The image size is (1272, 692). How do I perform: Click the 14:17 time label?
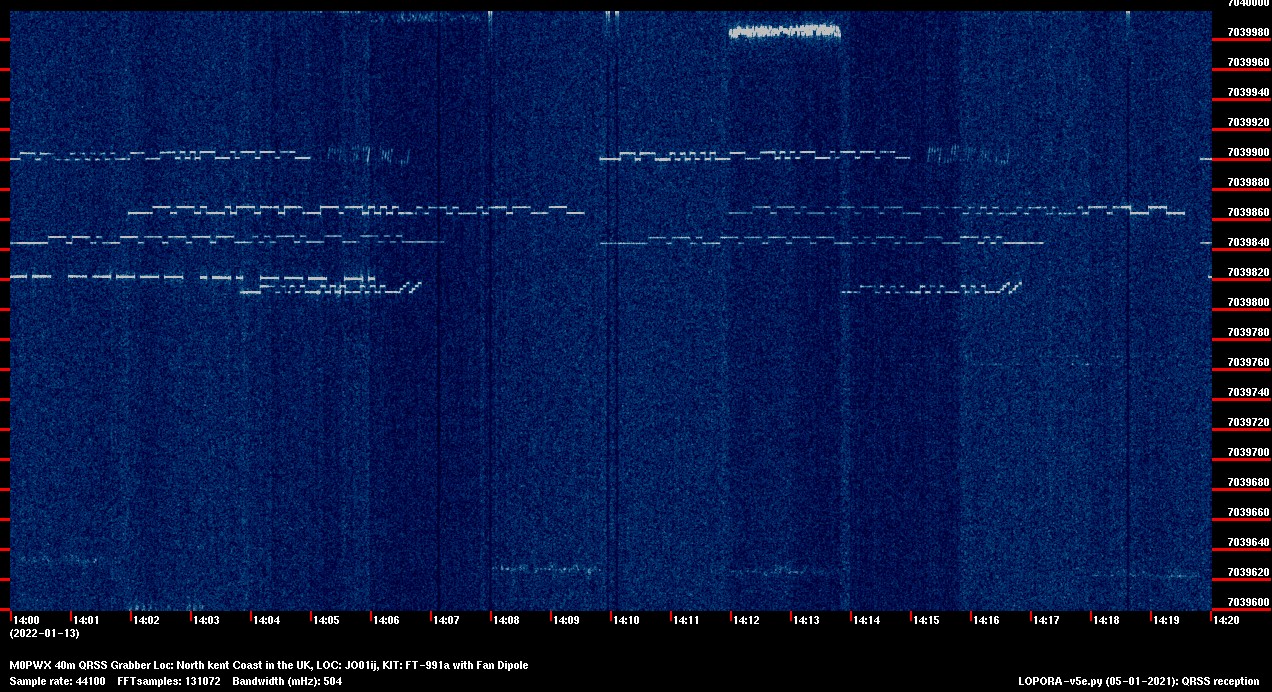[1046, 621]
